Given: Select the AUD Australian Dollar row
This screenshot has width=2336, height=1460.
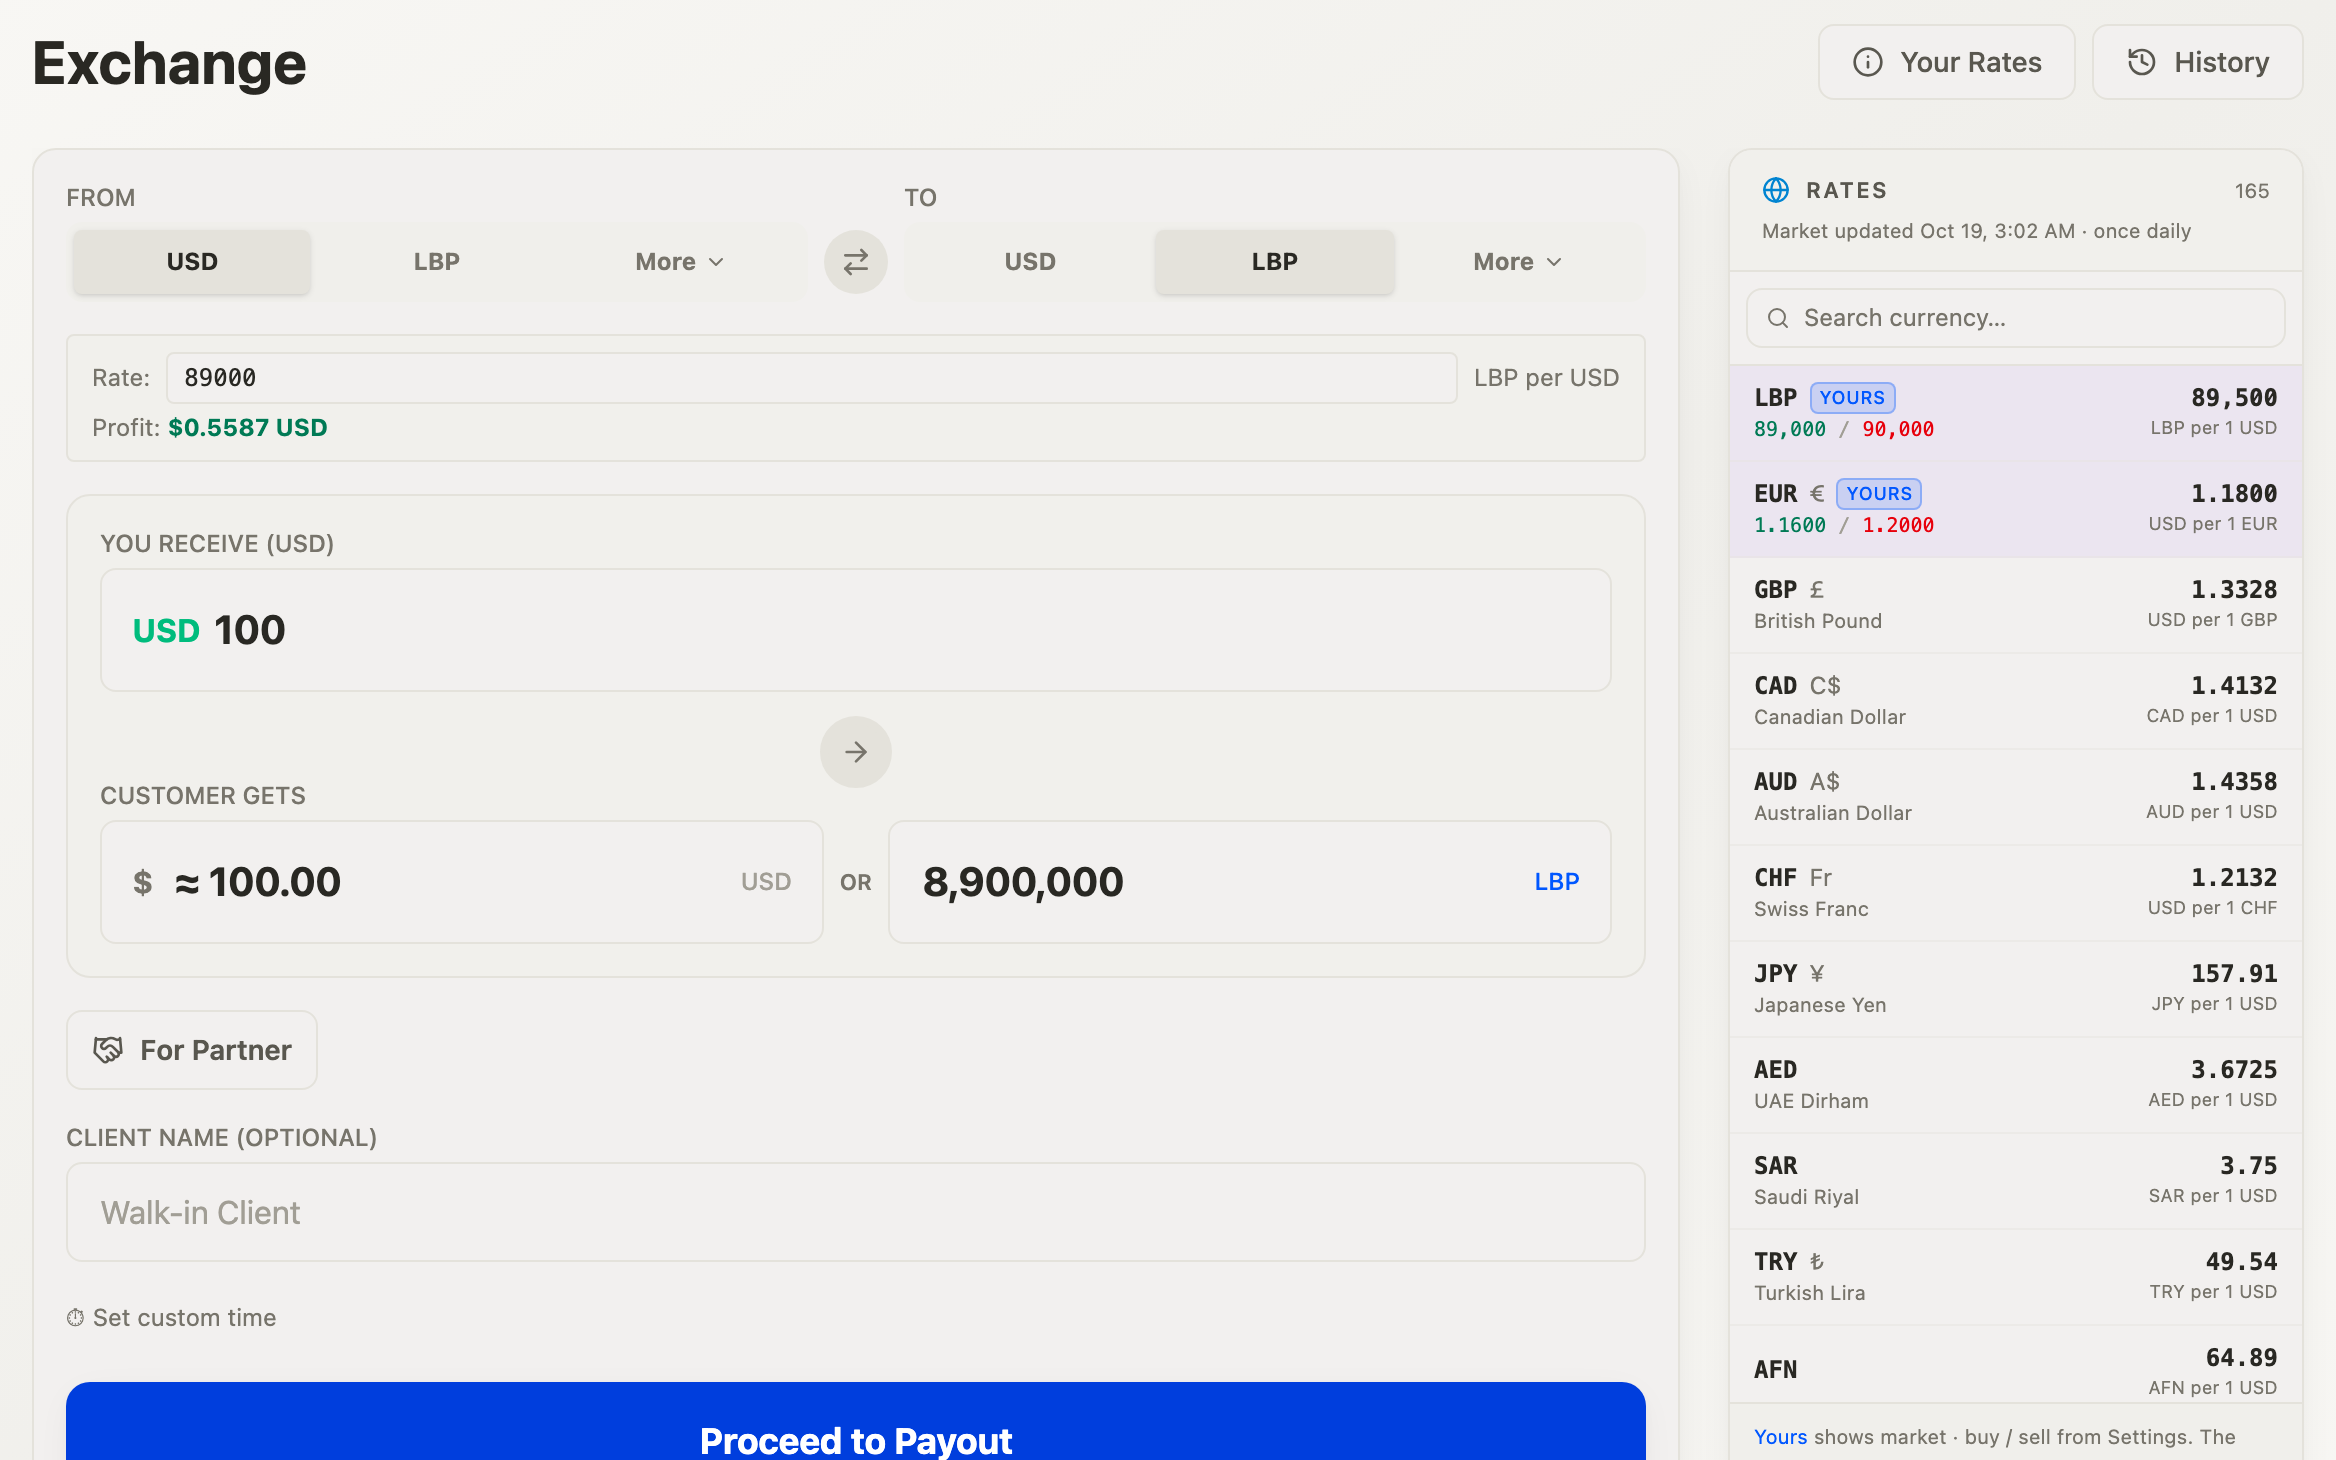Looking at the screenshot, I should [2016, 797].
